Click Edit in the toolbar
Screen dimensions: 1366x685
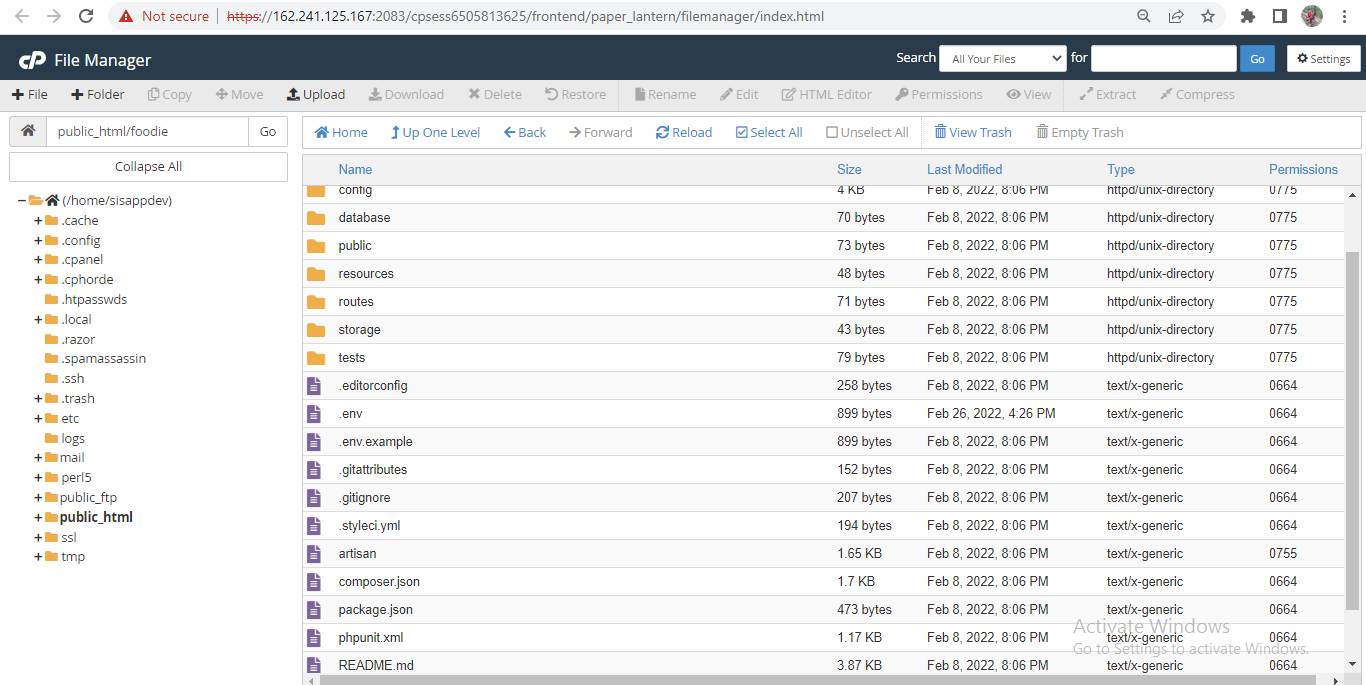coord(739,94)
